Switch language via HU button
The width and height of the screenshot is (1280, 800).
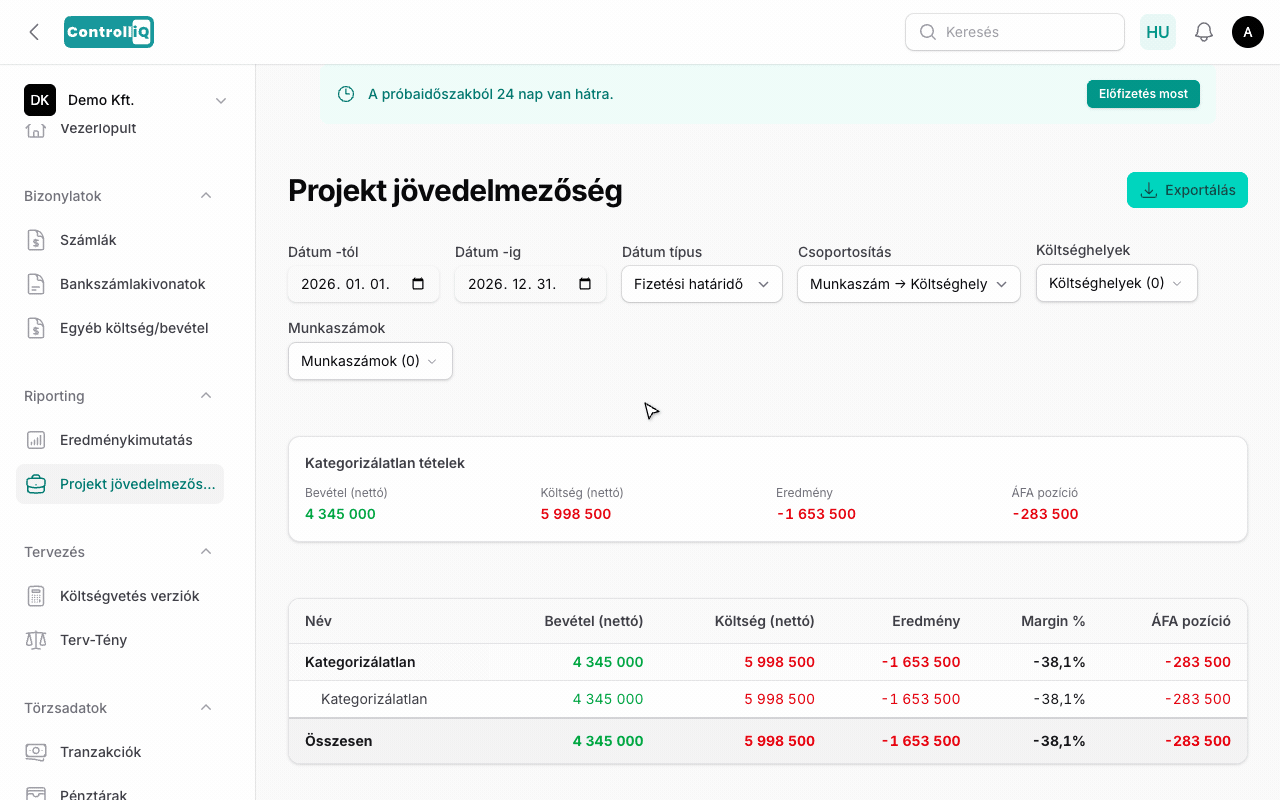click(x=1158, y=32)
